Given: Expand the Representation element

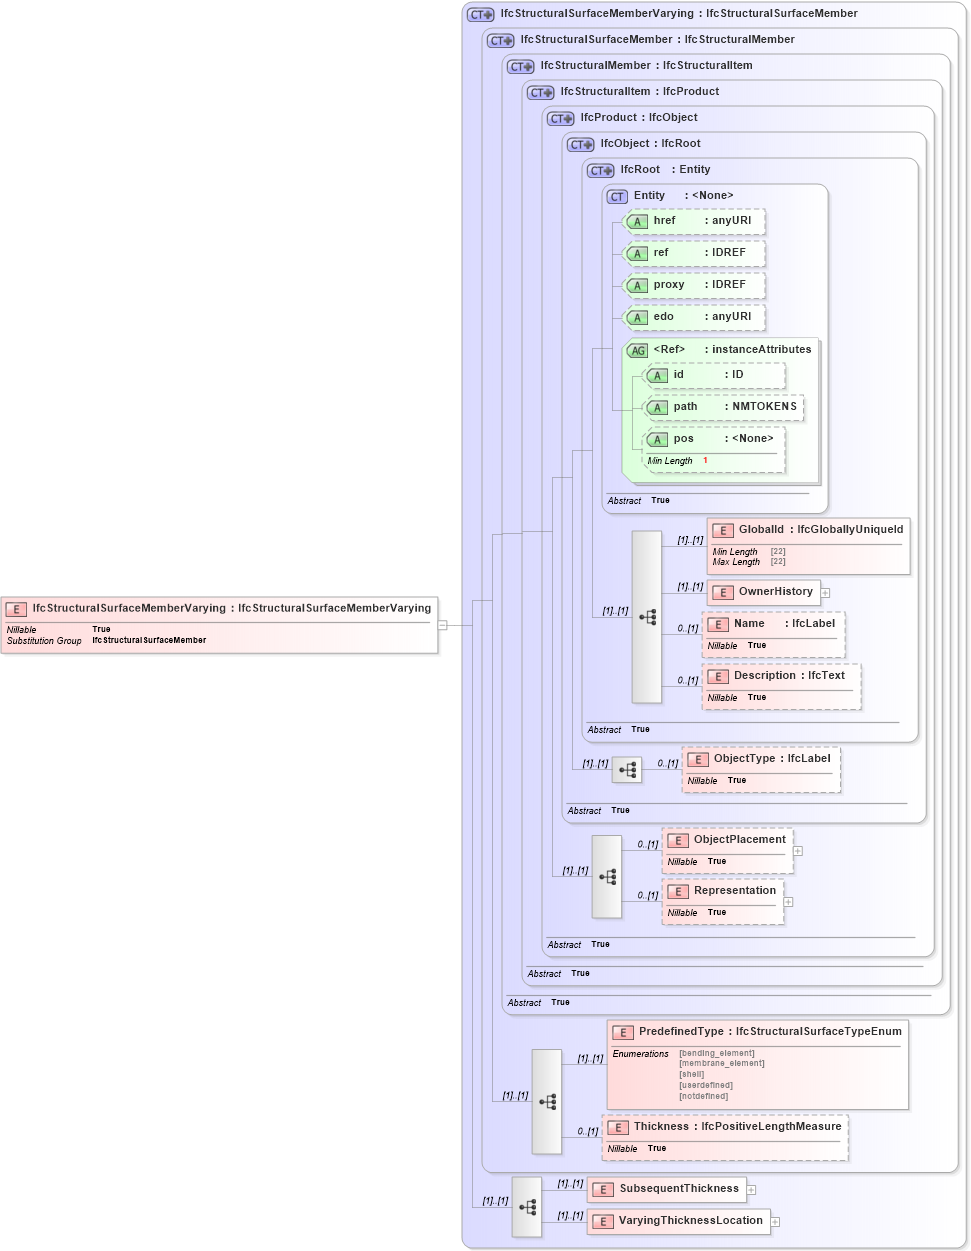Looking at the screenshot, I should tap(789, 901).
